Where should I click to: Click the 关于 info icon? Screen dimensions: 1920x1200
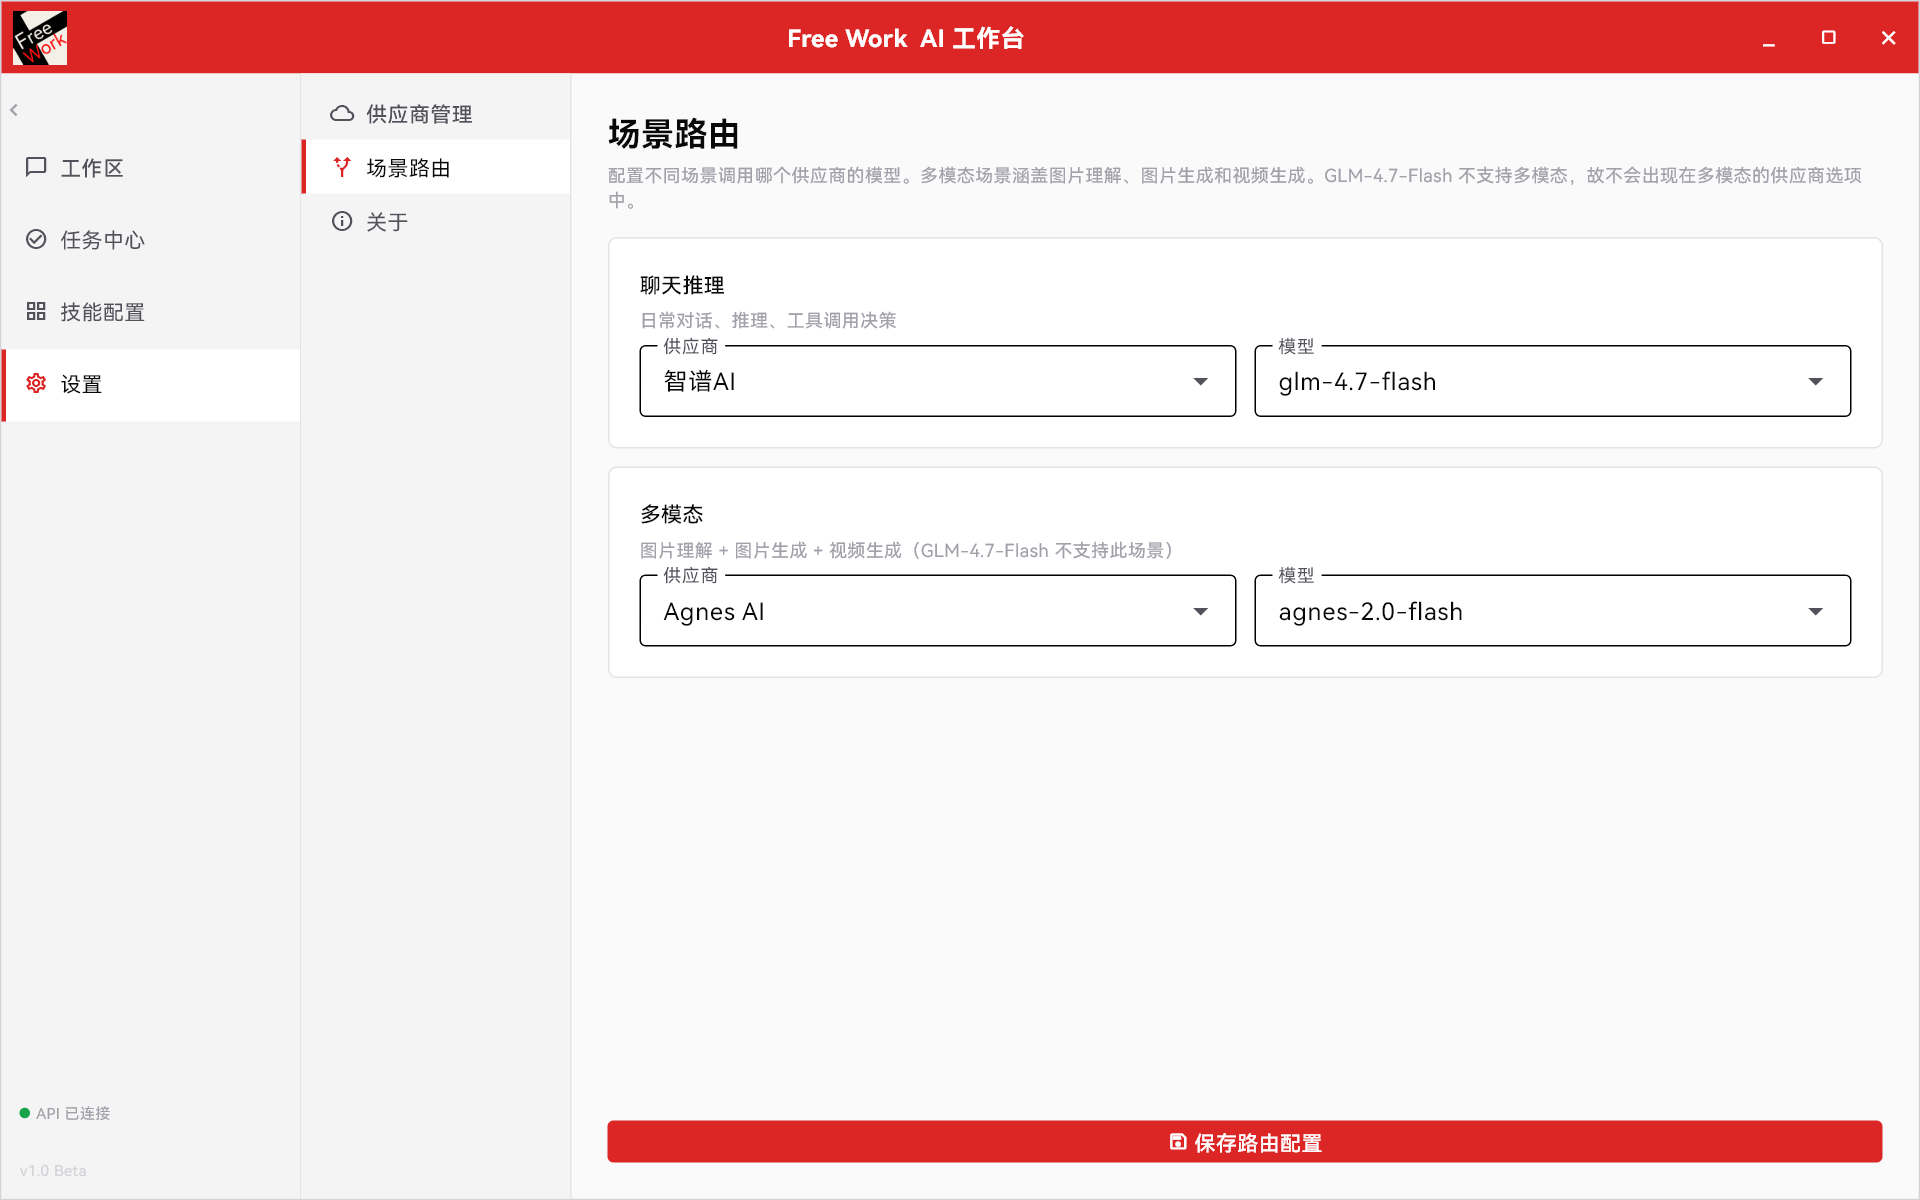point(342,221)
